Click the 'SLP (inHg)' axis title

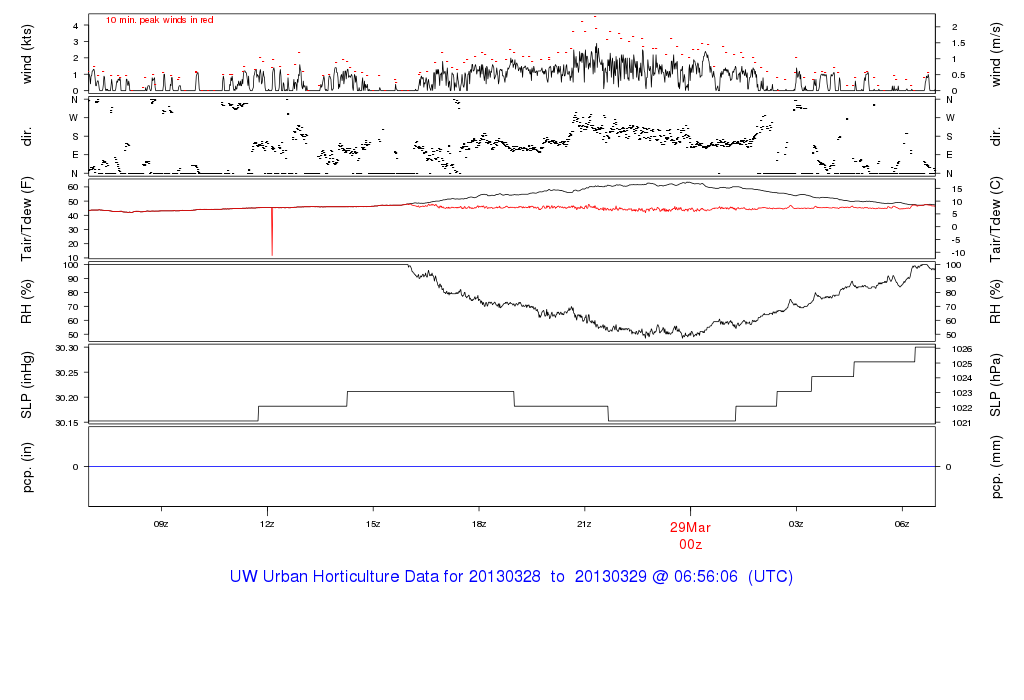coord(27,385)
